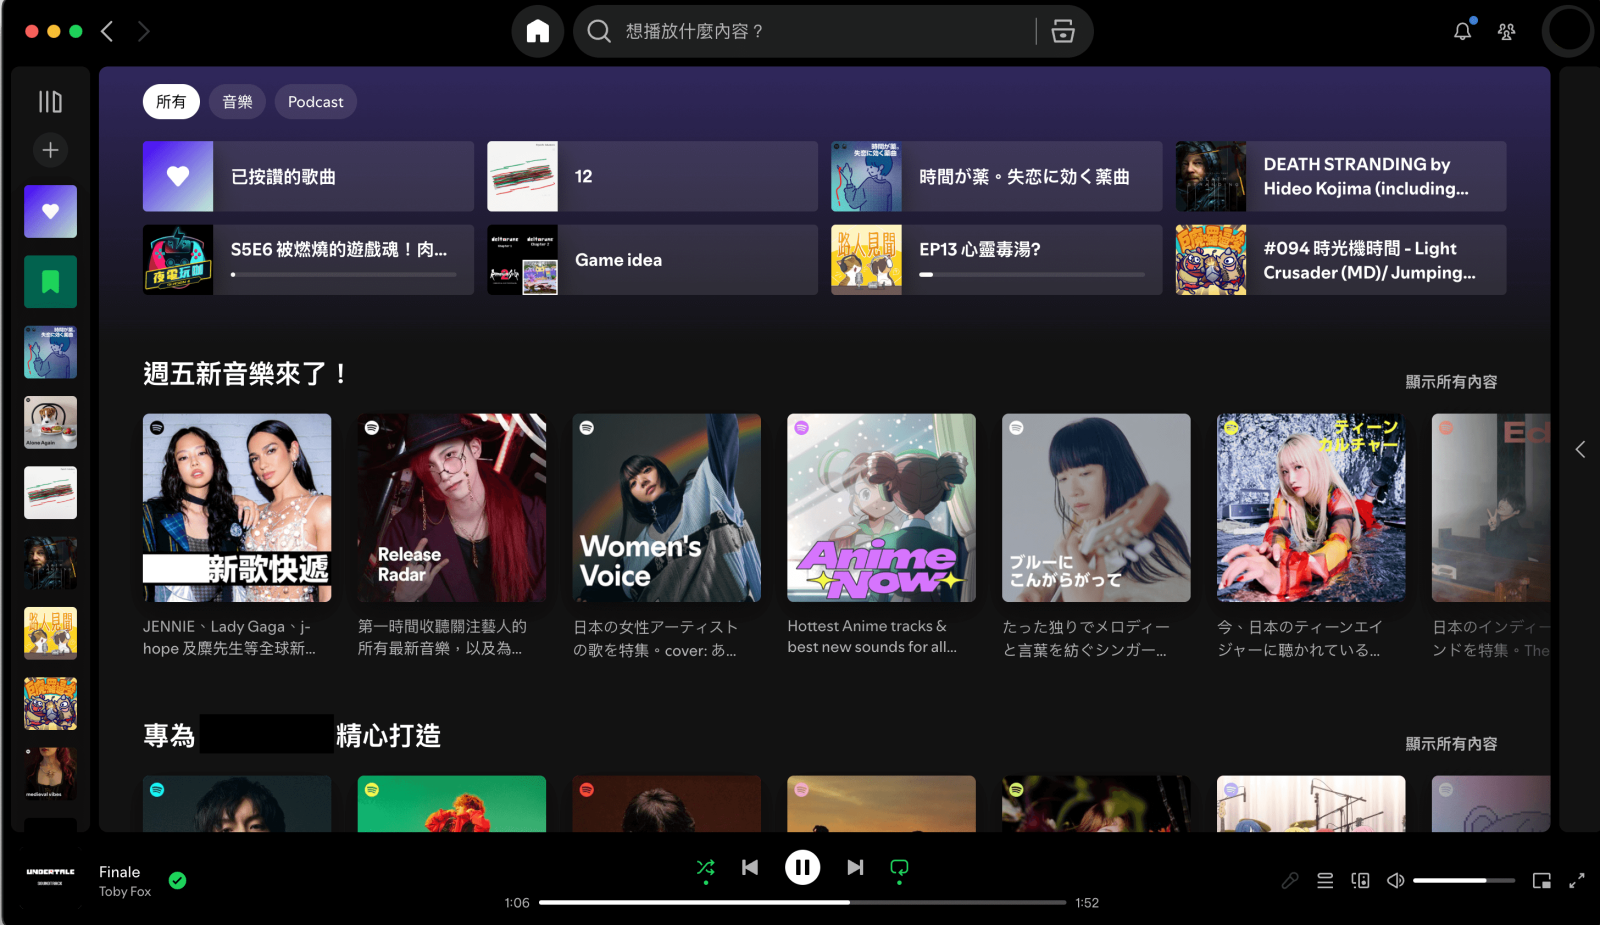Open 已按讚的歌曲 shortcut card
Image resolution: width=1600 pixels, height=925 pixels.
[308, 176]
